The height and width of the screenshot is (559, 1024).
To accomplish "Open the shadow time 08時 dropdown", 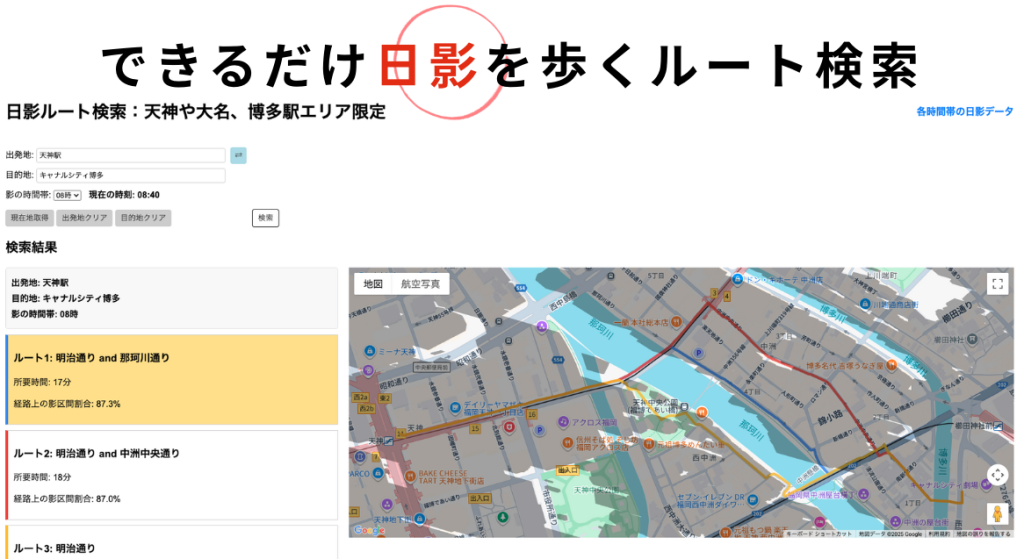I will (67, 195).
